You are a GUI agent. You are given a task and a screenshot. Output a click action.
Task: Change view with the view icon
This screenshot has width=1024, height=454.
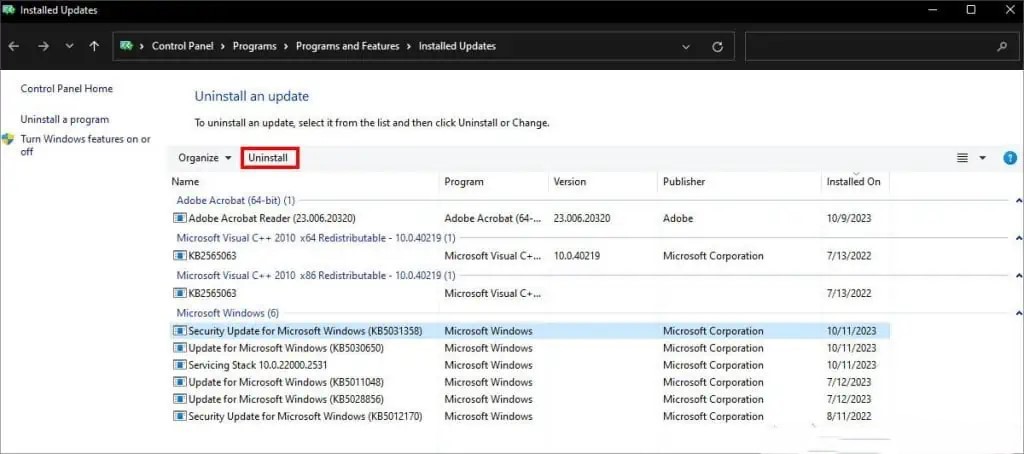point(962,157)
